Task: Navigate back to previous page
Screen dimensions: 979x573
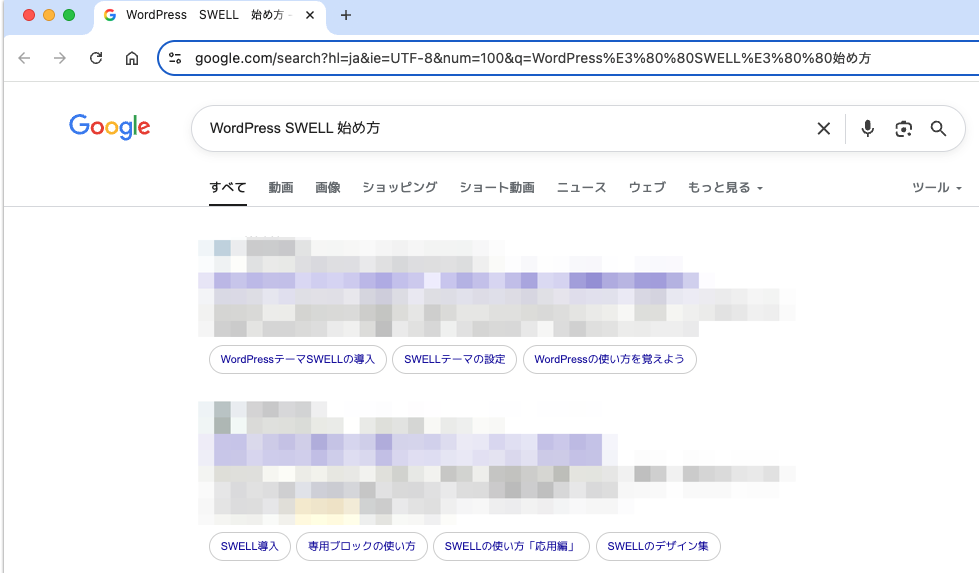Action: [24, 58]
